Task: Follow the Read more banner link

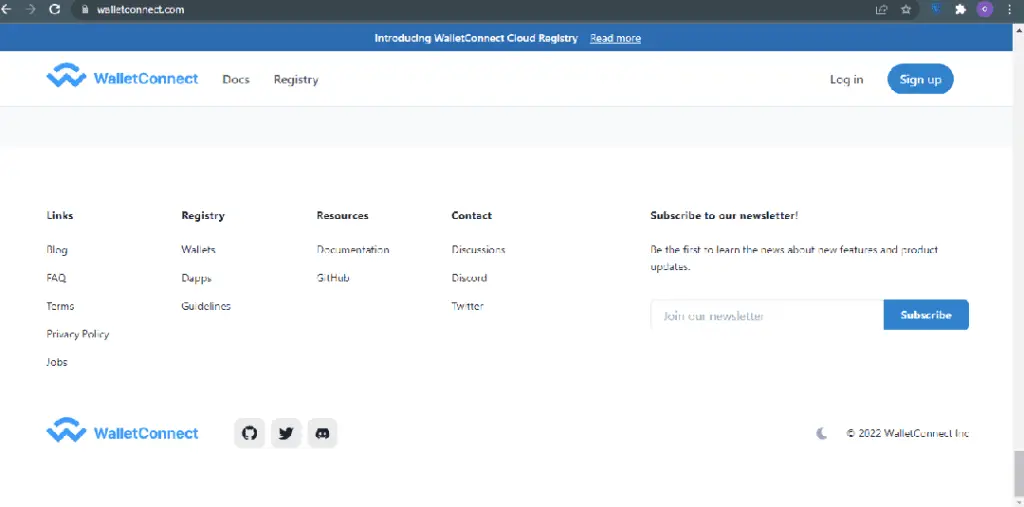Action: [615, 38]
